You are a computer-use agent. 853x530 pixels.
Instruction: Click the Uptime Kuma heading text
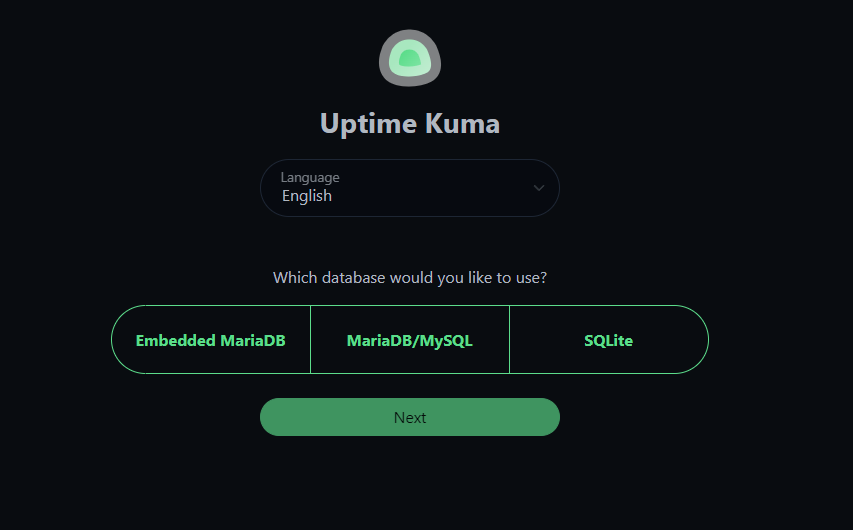[x=410, y=124]
